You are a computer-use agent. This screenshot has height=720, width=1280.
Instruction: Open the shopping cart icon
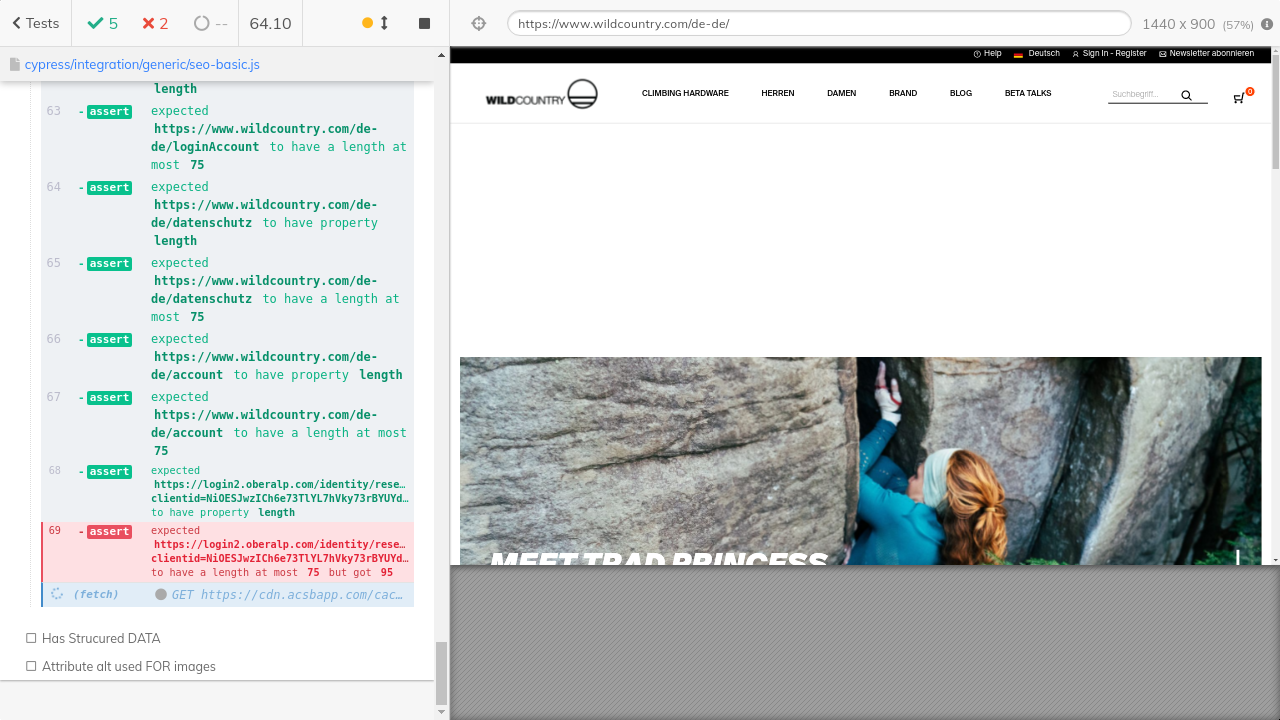(1240, 97)
